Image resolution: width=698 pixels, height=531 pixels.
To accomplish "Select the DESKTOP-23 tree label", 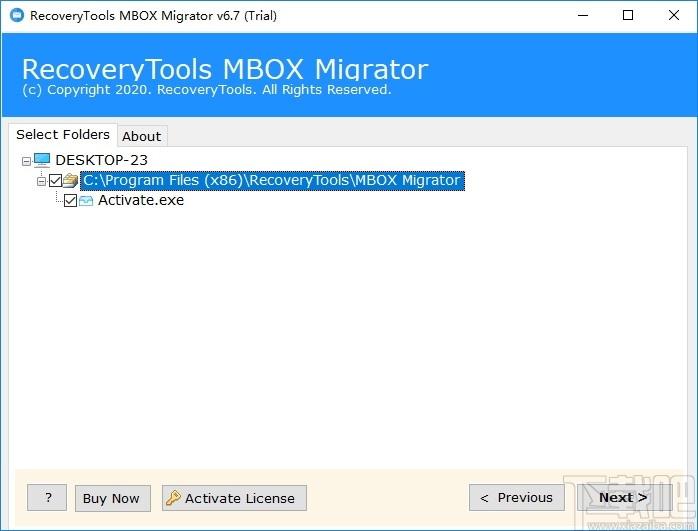I will click(101, 160).
